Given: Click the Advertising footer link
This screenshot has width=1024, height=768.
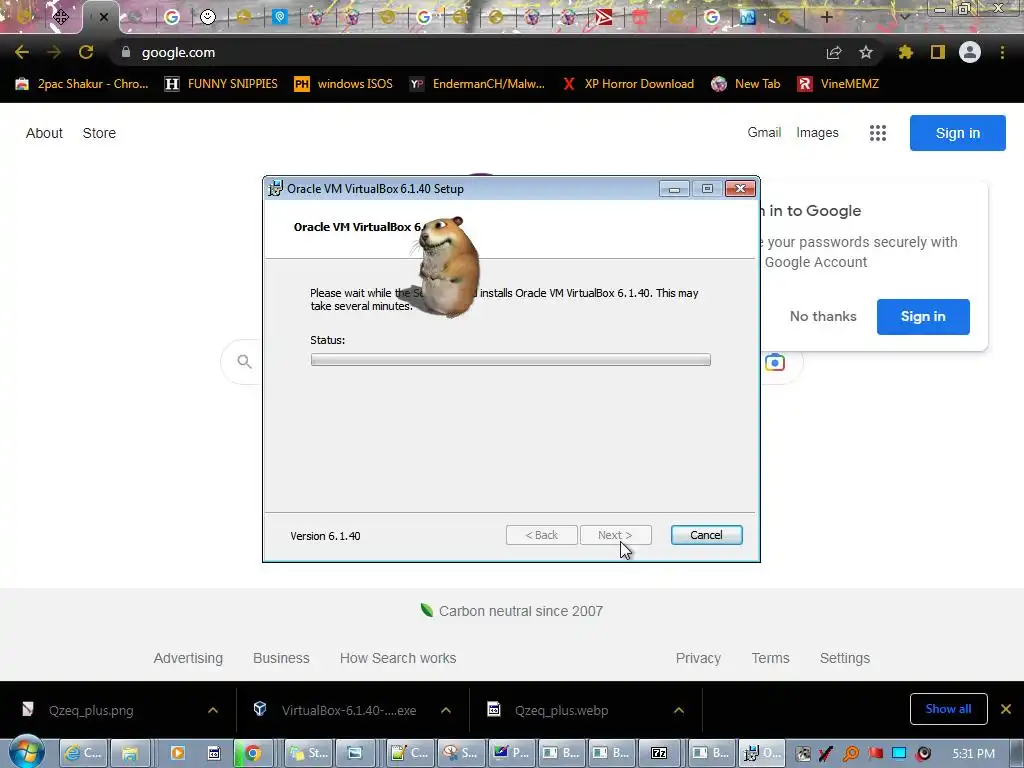Looking at the screenshot, I should coord(188,658).
